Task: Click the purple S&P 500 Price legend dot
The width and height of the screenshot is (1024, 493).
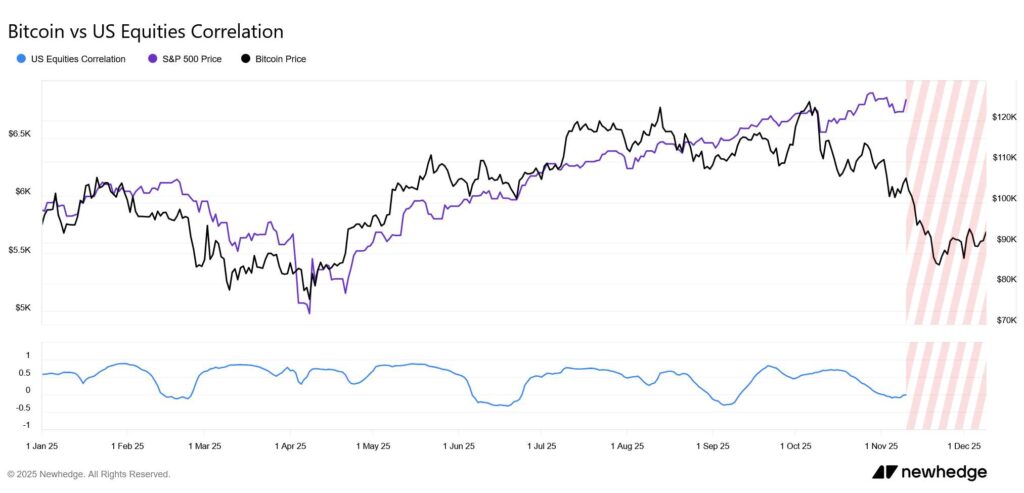Action: 153,59
